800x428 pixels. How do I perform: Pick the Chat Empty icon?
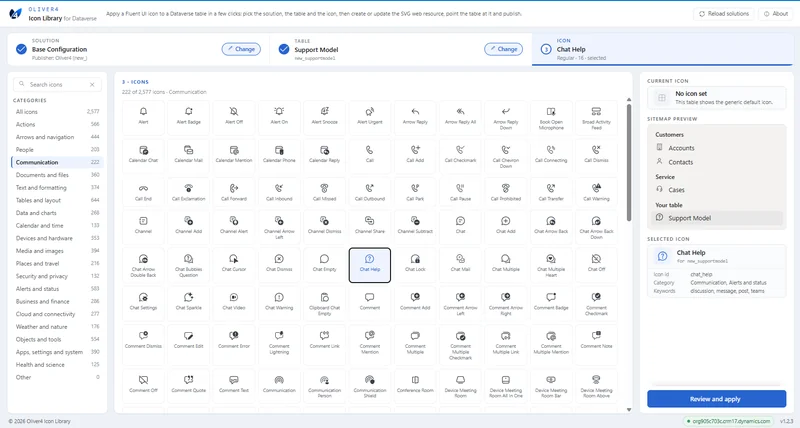click(x=324, y=265)
